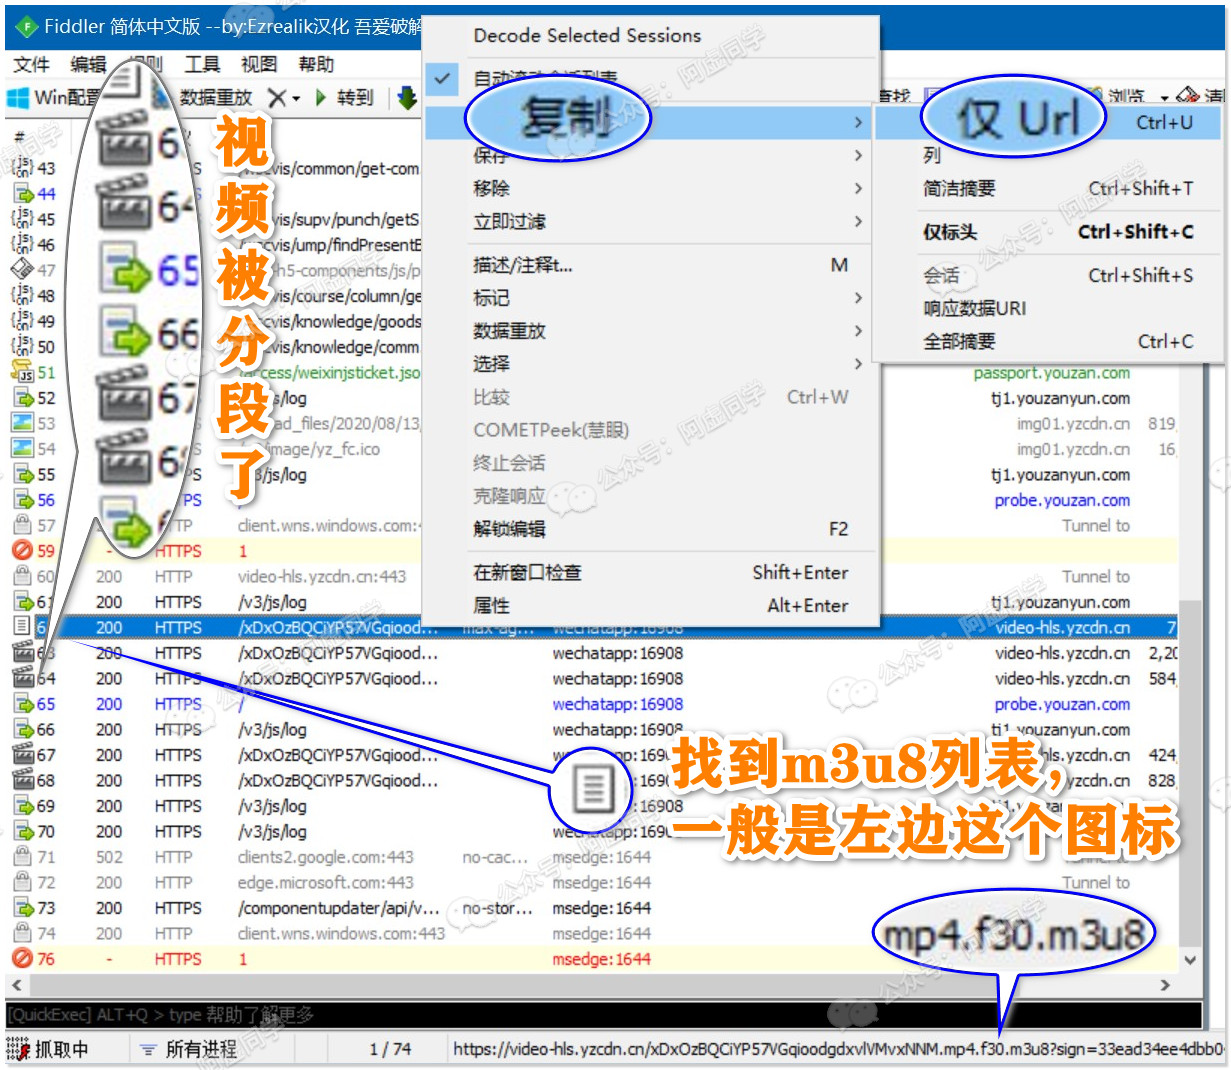Open the dropdown arrow next to 浏览
The image size is (1231, 1070).
click(x=1164, y=98)
